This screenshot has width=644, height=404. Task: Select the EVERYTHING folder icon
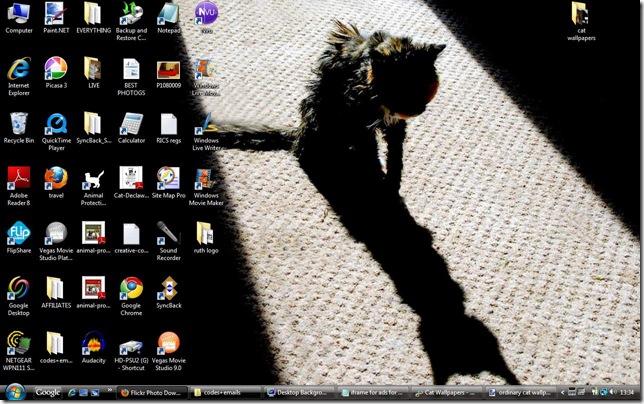point(94,18)
